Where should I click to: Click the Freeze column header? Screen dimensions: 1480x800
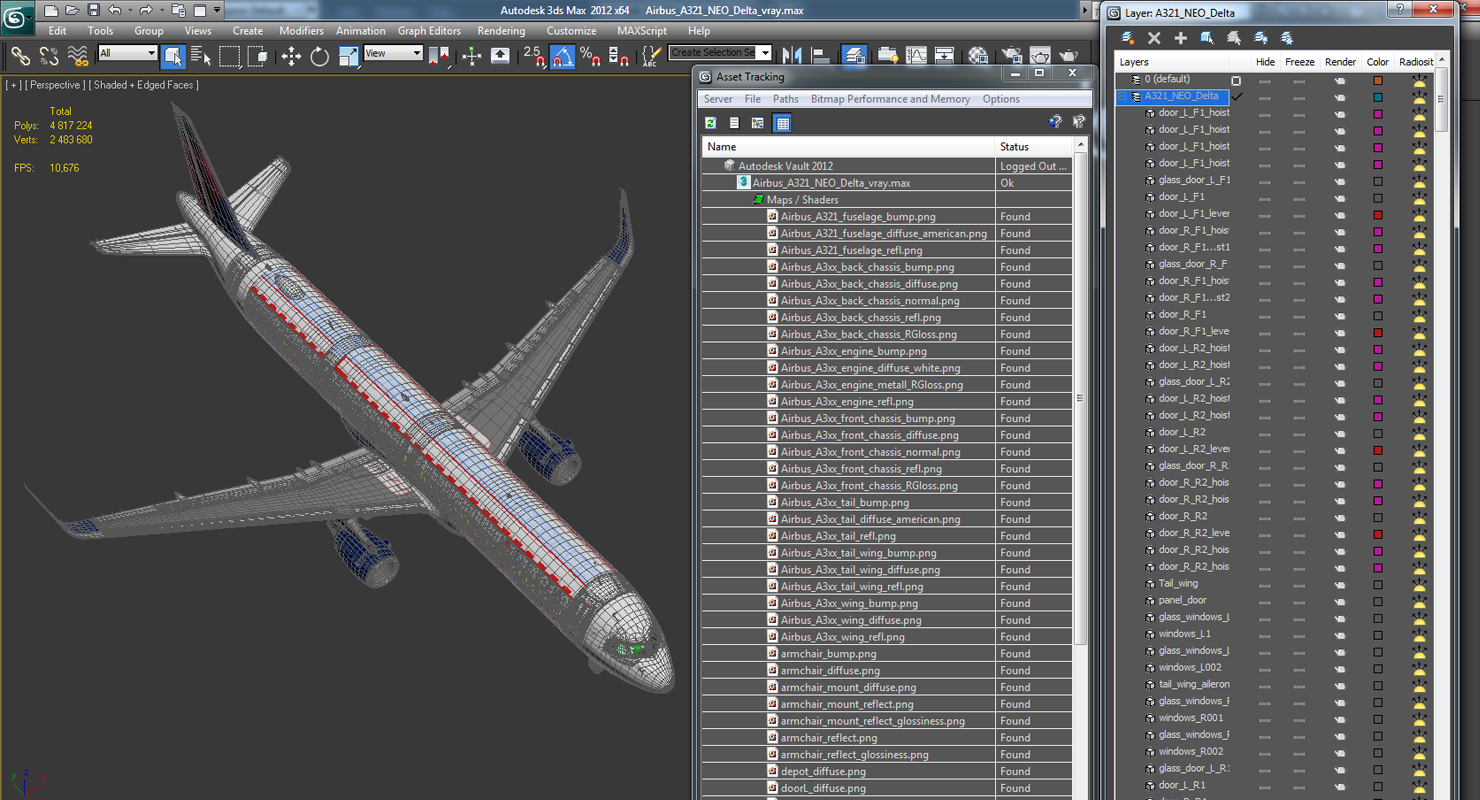coord(1300,62)
